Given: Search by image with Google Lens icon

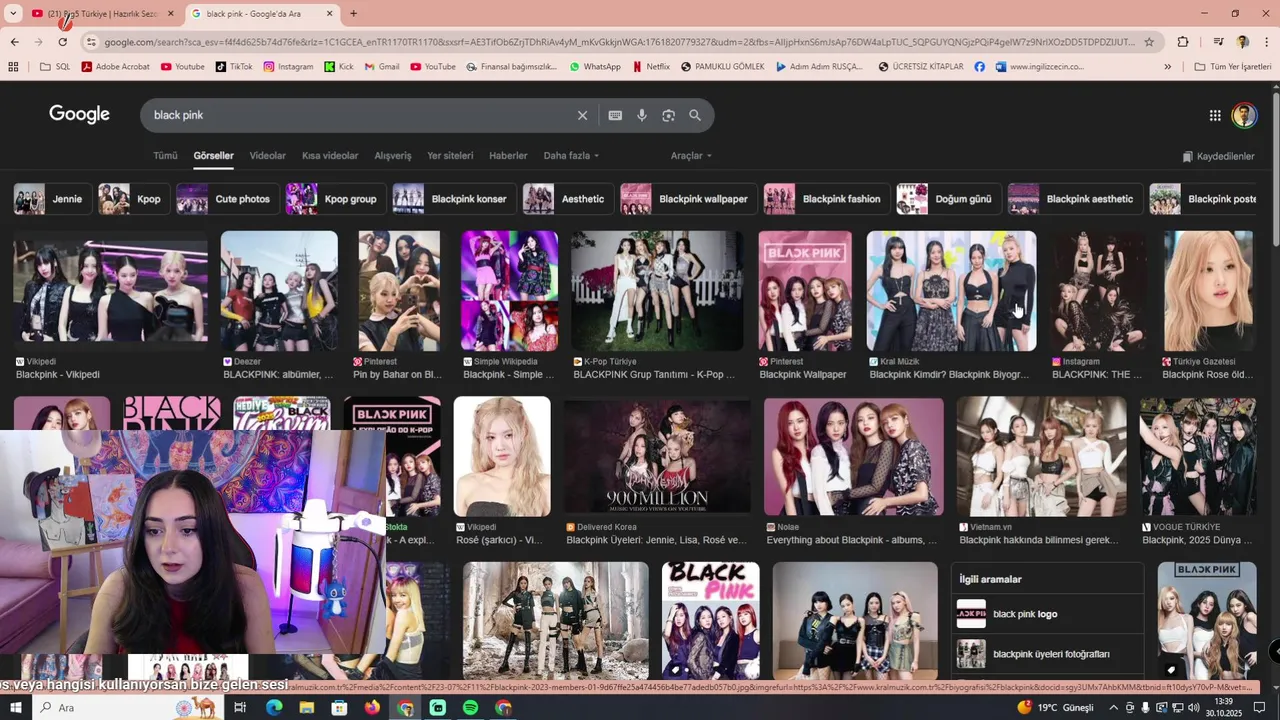Looking at the screenshot, I should [668, 115].
